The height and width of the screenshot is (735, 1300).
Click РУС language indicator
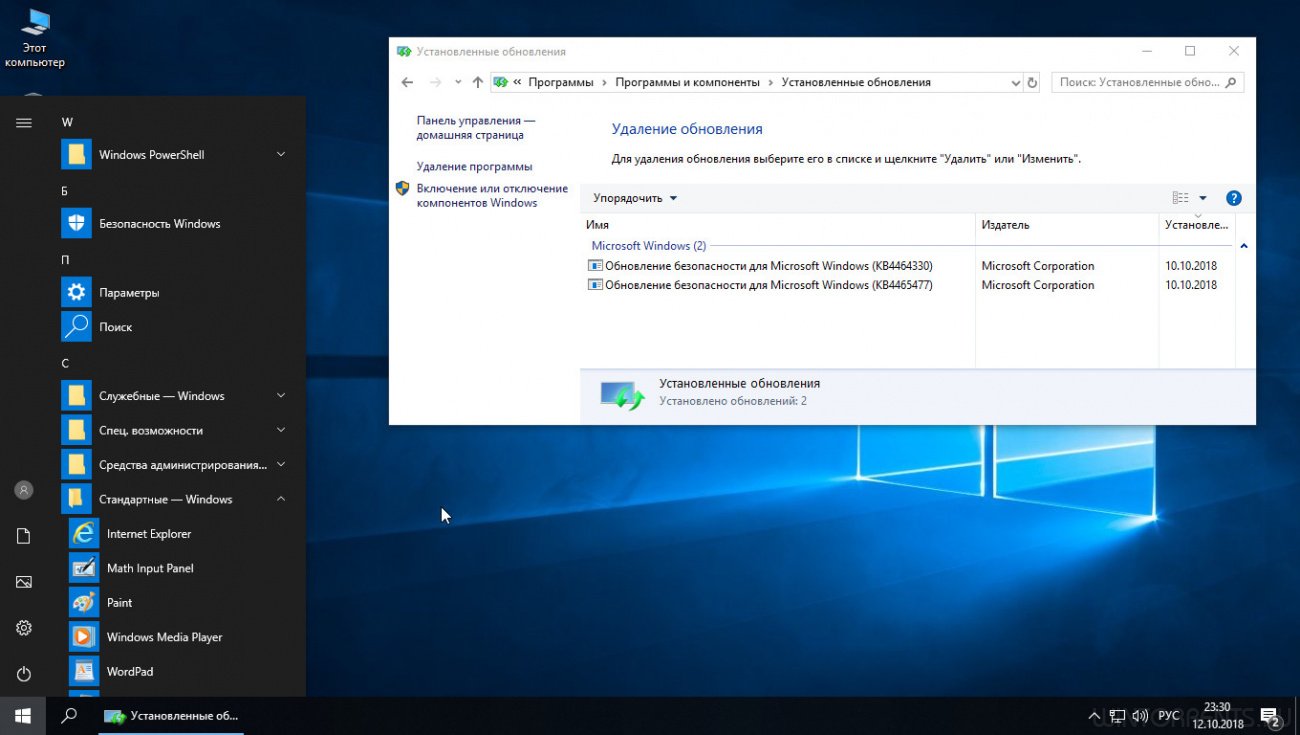coord(1168,716)
